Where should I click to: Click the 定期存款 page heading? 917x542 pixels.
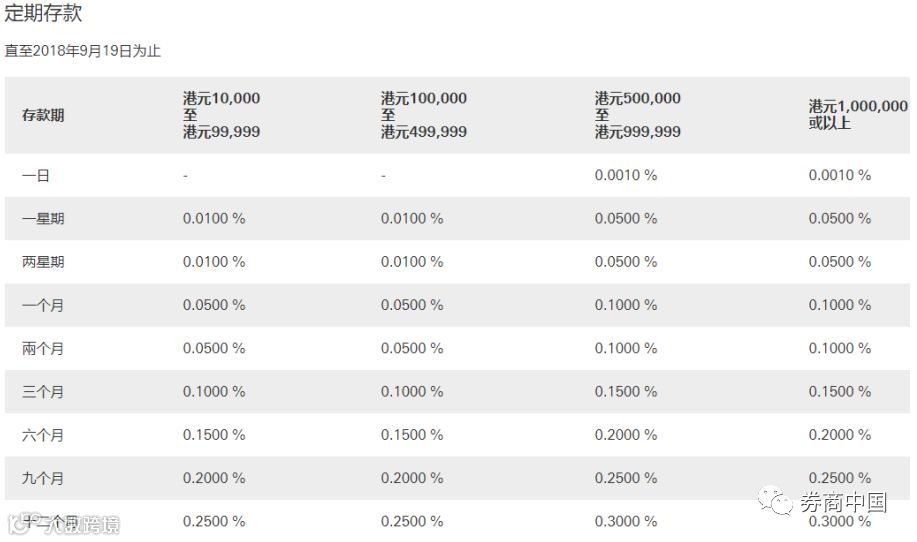click(43, 14)
